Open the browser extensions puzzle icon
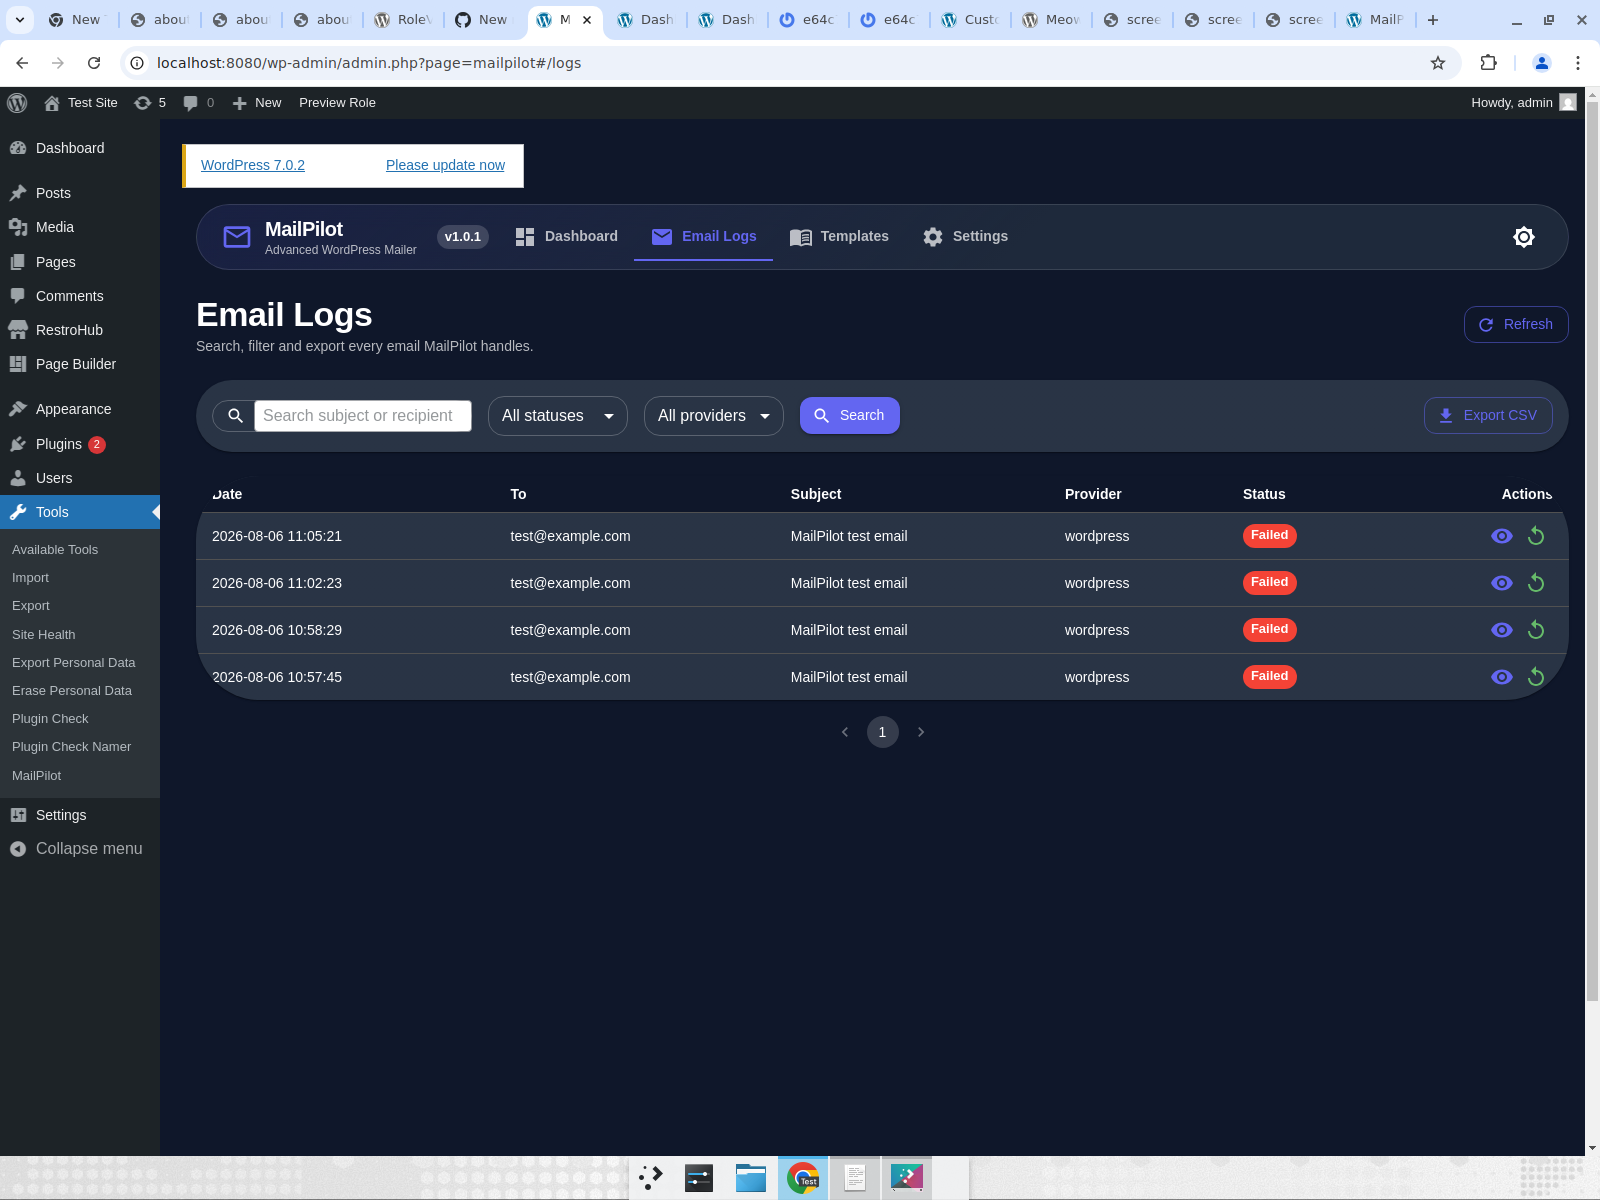The width and height of the screenshot is (1600, 1200). 1488,63
